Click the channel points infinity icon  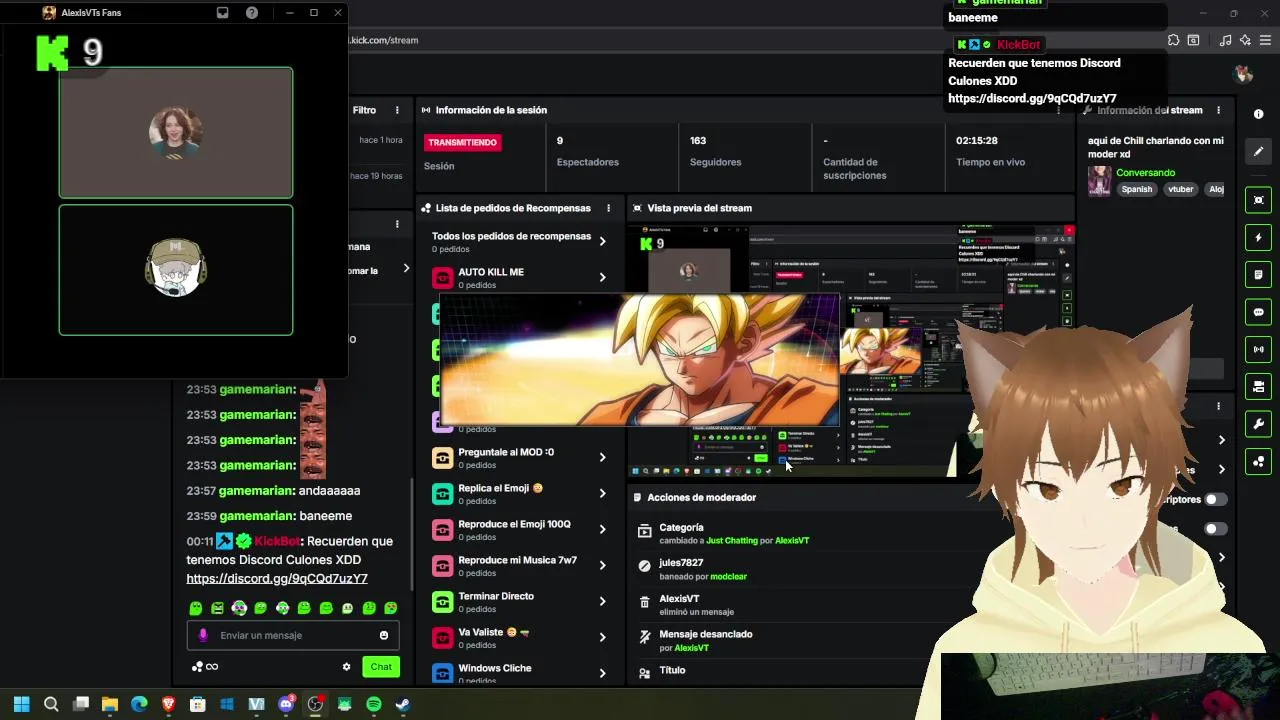point(205,667)
